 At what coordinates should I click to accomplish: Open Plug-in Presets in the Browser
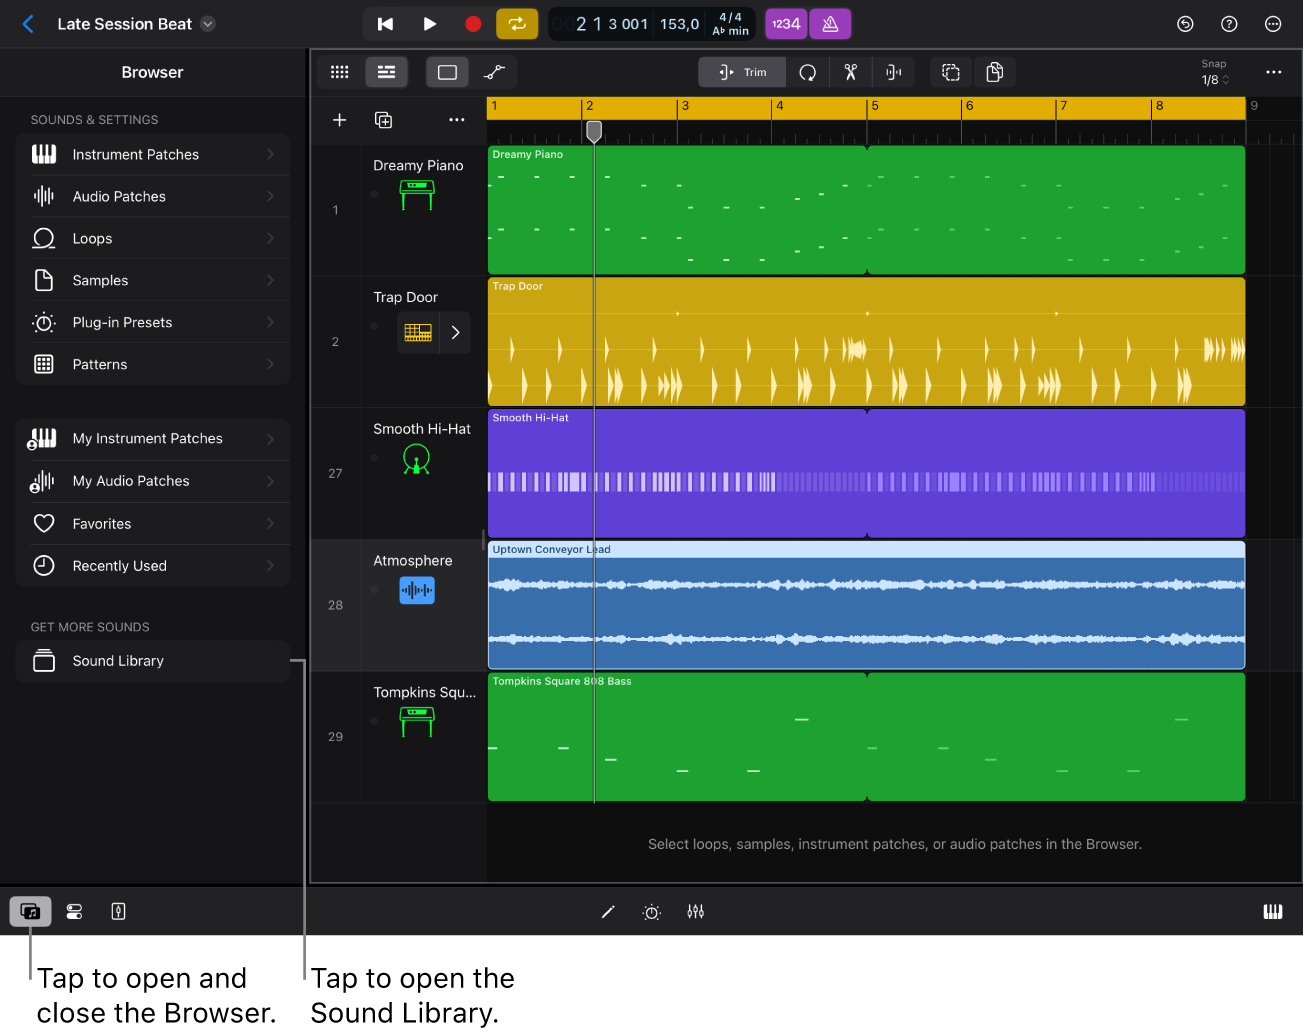point(153,322)
